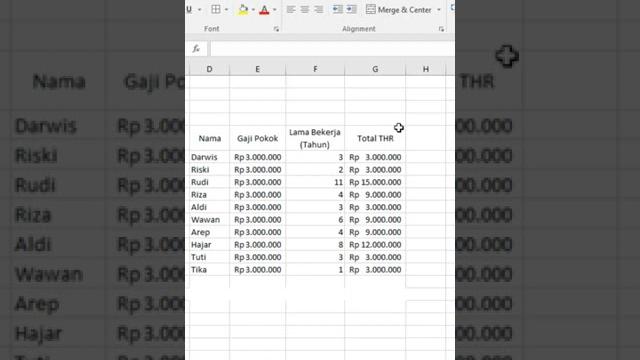Open font color dropdown arrow
The height and width of the screenshot is (360, 640).
pos(275,9)
